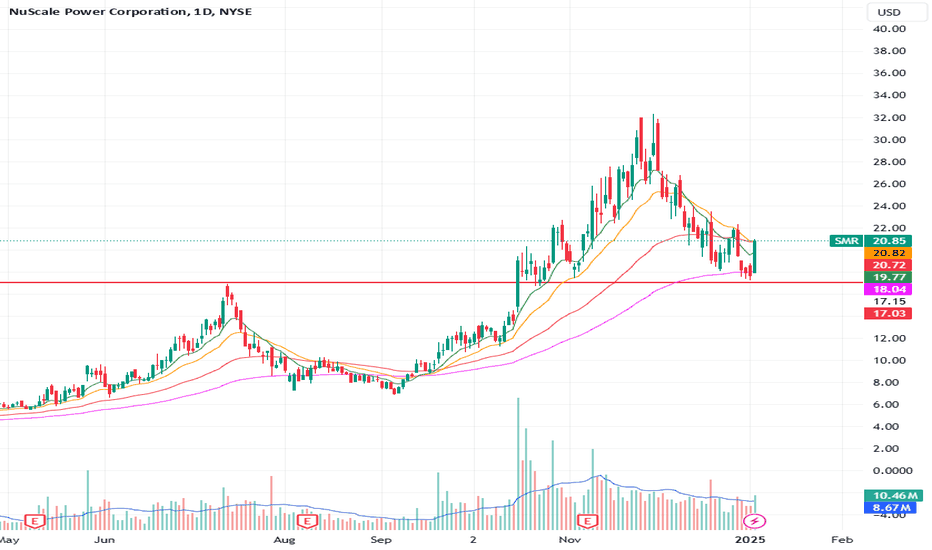932x550 pixels.
Task: Click the magenta 18.04 moving average tag
Action: [x=889, y=289]
